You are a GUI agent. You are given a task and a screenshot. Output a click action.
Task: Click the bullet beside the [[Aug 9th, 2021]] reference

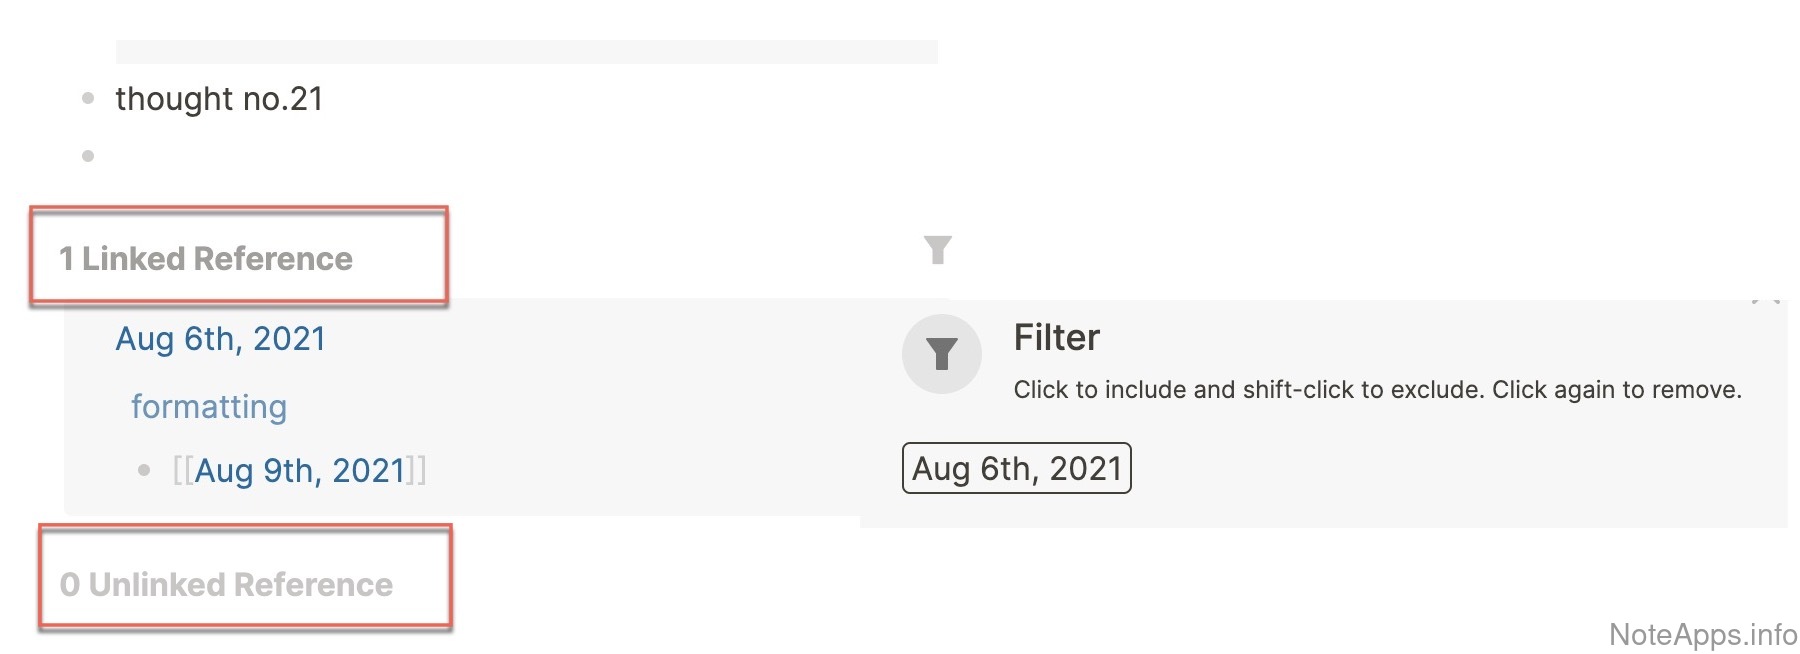(144, 470)
